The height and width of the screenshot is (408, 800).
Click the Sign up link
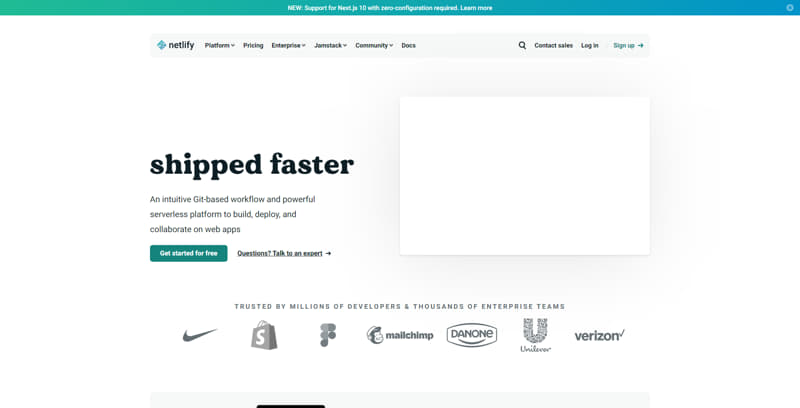[628, 45]
